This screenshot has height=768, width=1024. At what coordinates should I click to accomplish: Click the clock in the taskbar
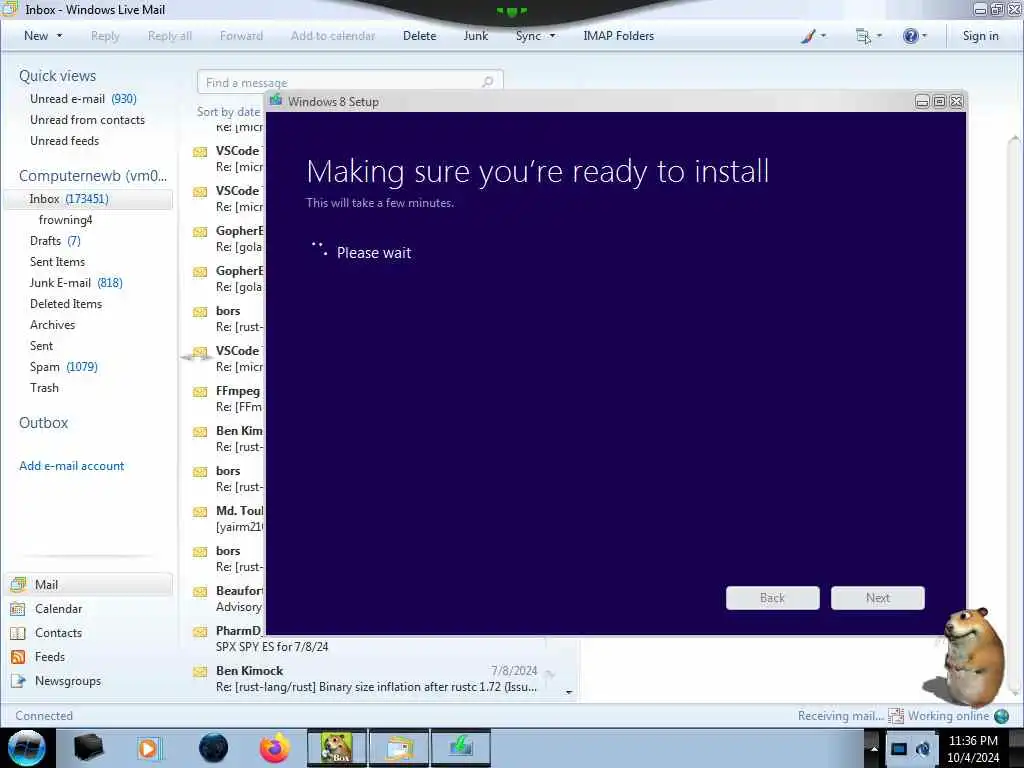click(x=973, y=749)
